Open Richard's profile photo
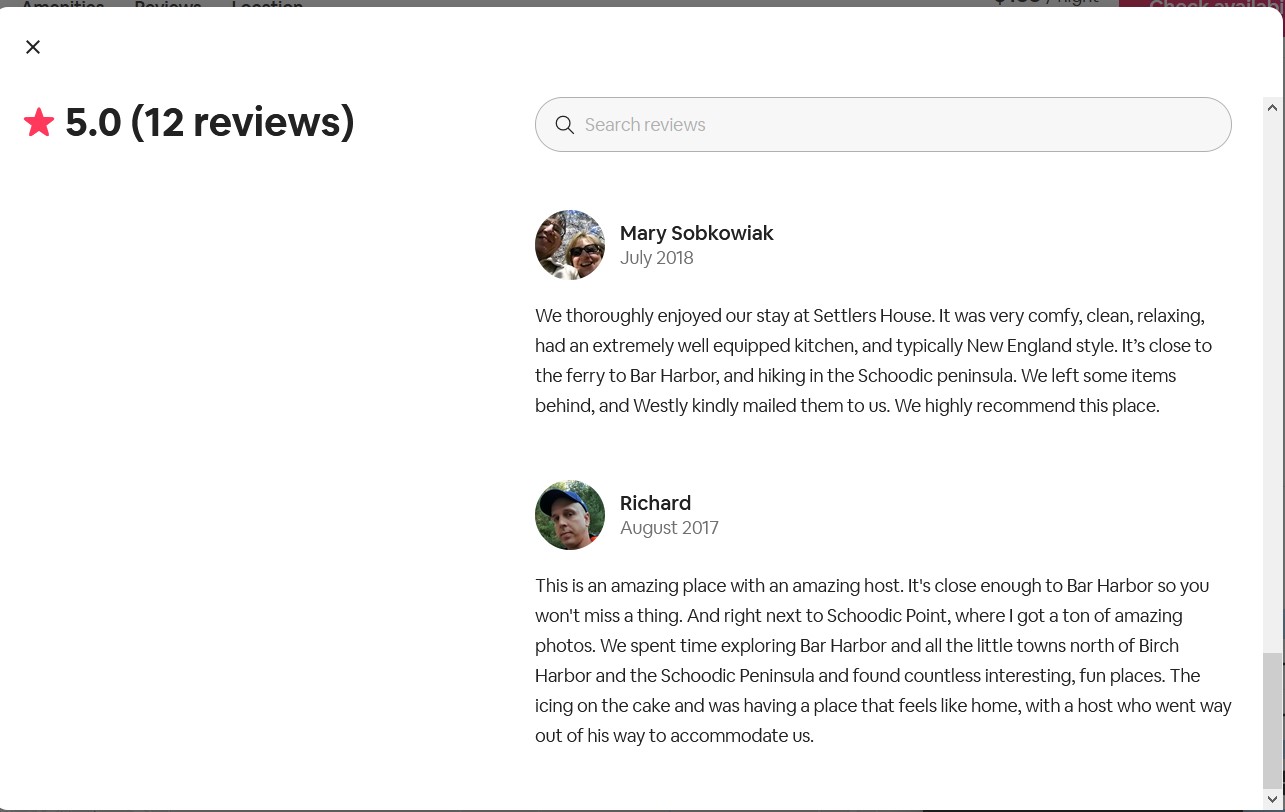The image size is (1285, 812). [x=570, y=515]
